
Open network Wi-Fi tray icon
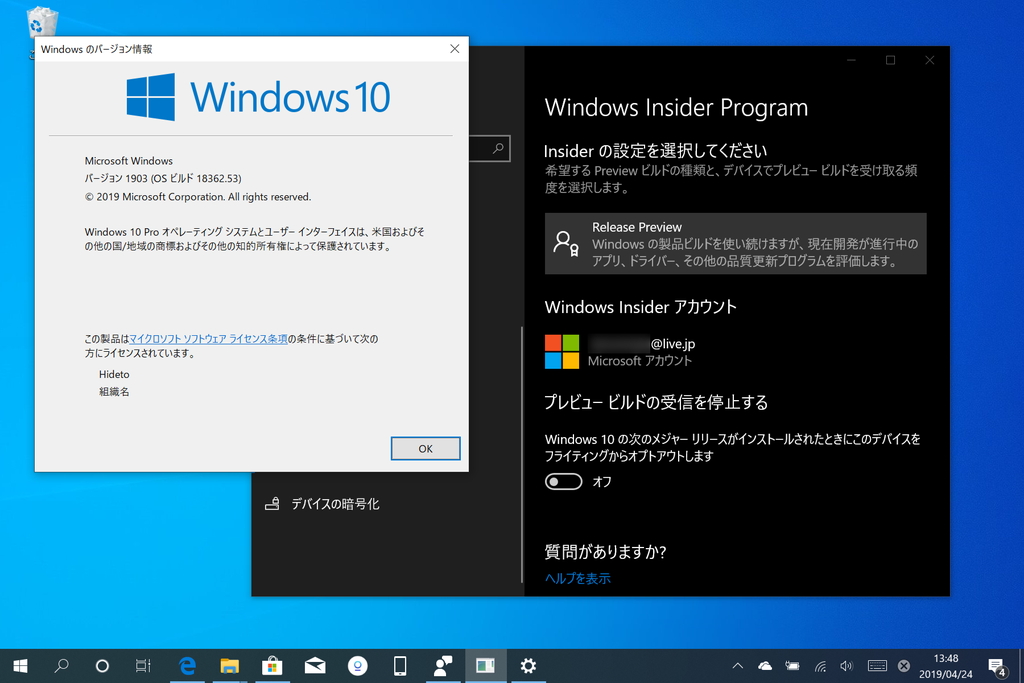coord(820,666)
